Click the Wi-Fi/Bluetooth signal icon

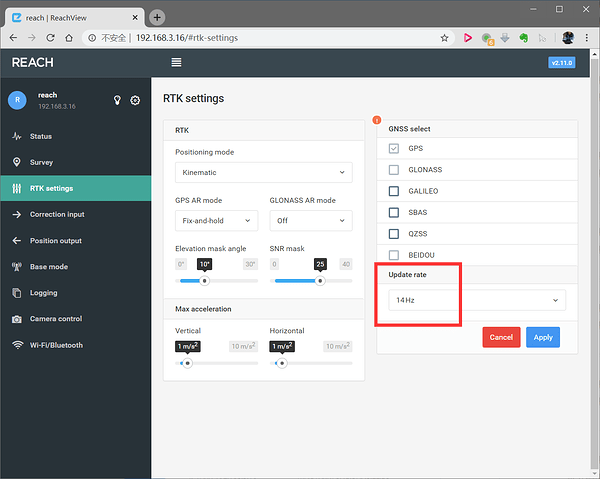click(17, 345)
